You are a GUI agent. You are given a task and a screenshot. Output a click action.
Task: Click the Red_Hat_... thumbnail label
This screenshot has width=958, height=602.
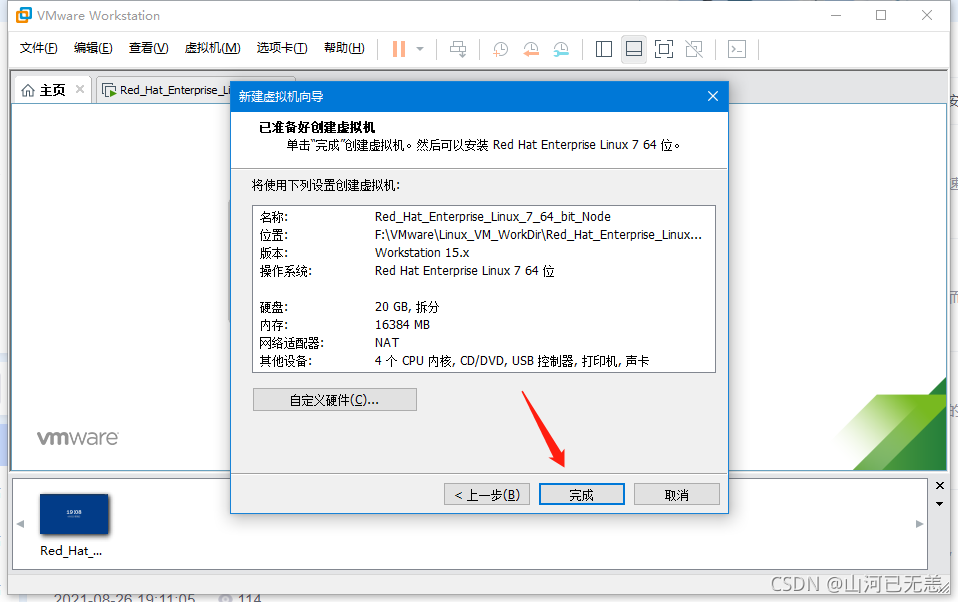(71, 551)
